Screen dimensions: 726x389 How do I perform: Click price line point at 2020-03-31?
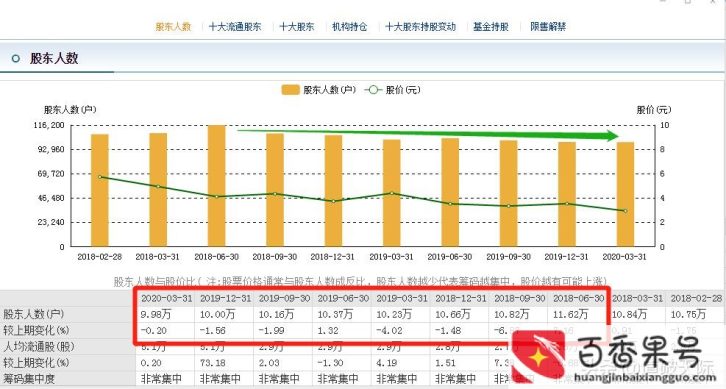pos(626,211)
